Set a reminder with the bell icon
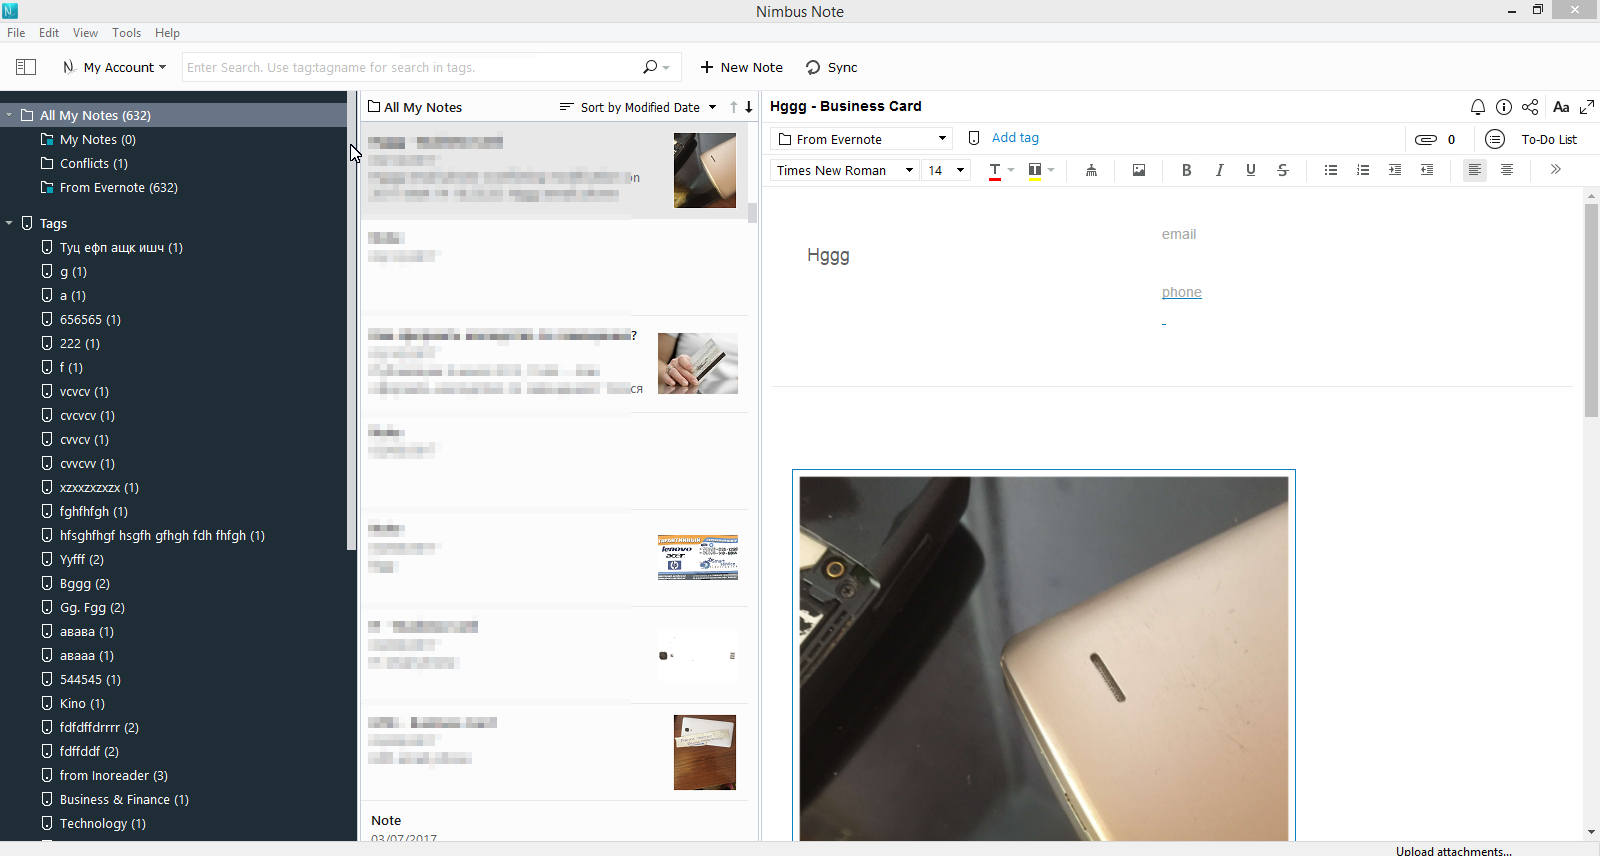The height and width of the screenshot is (856, 1600). coord(1477,107)
